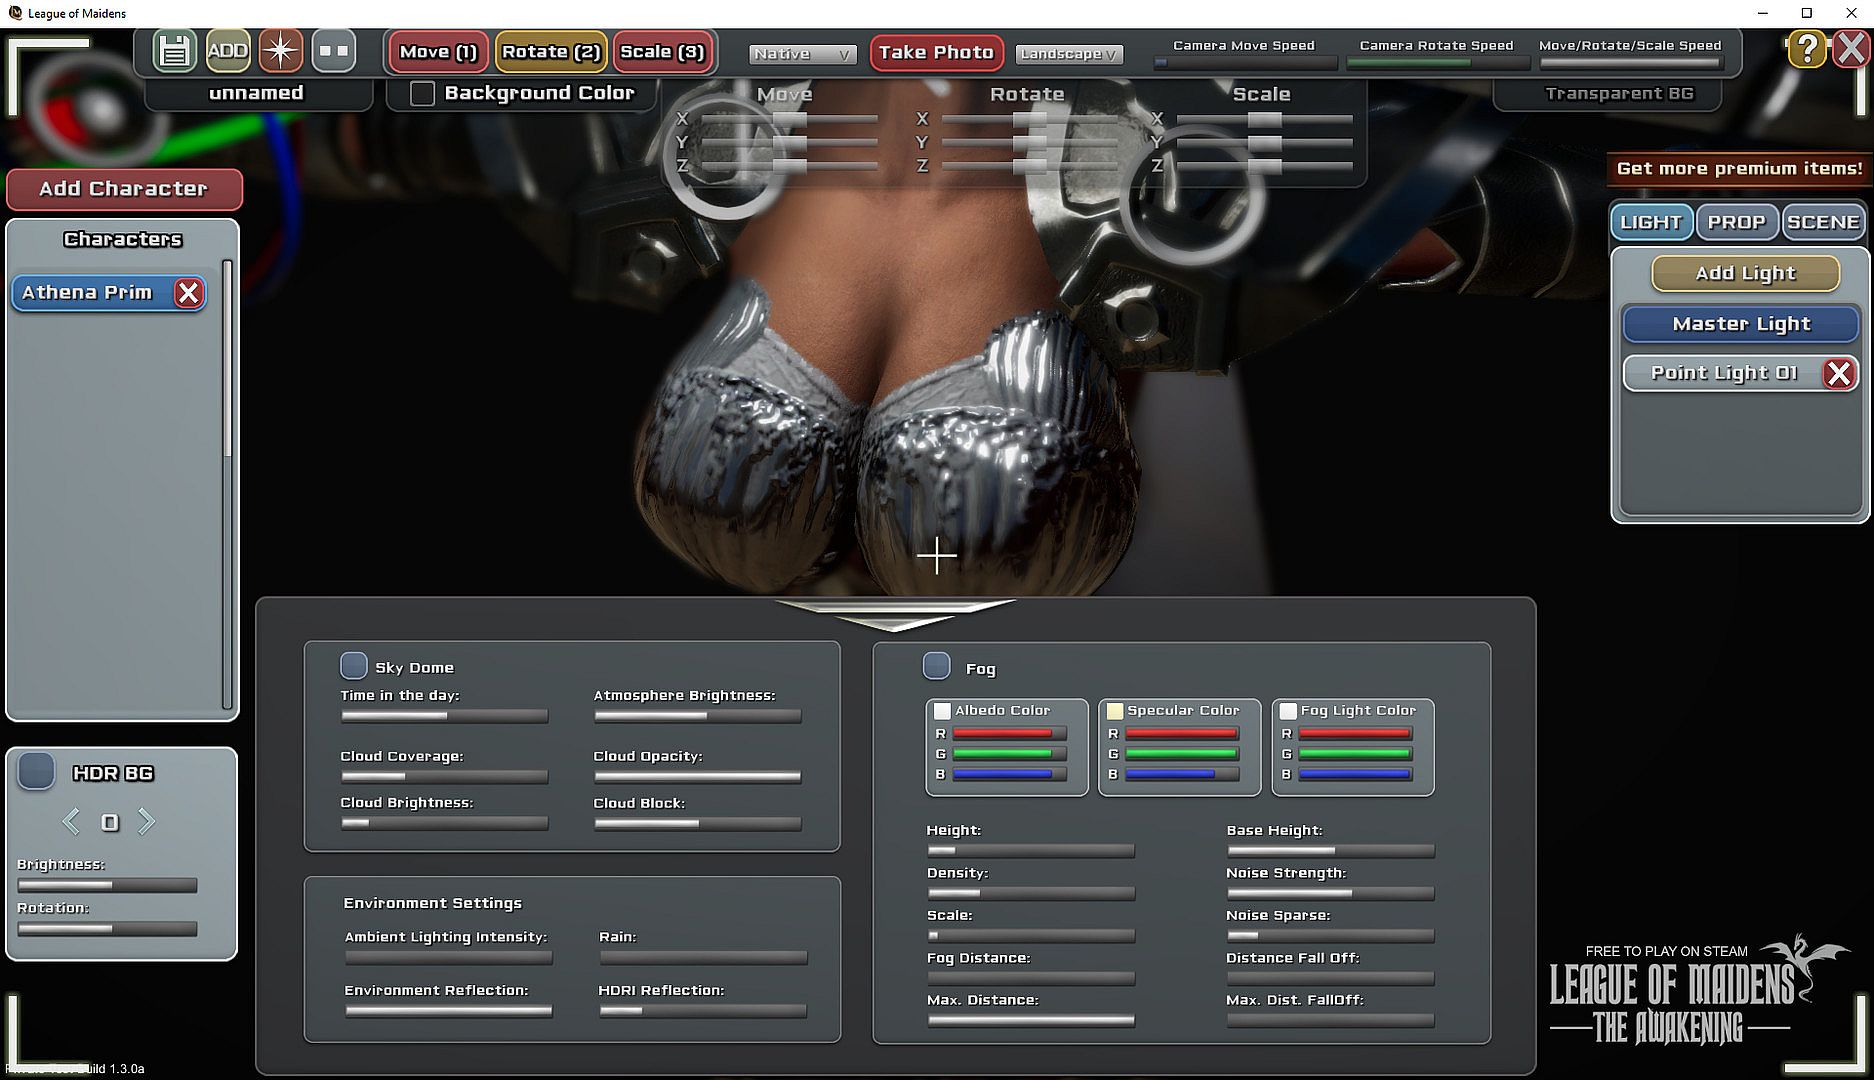Click the starburst light icon
The width and height of the screenshot is (1874, 1080).
coord(281,51)
